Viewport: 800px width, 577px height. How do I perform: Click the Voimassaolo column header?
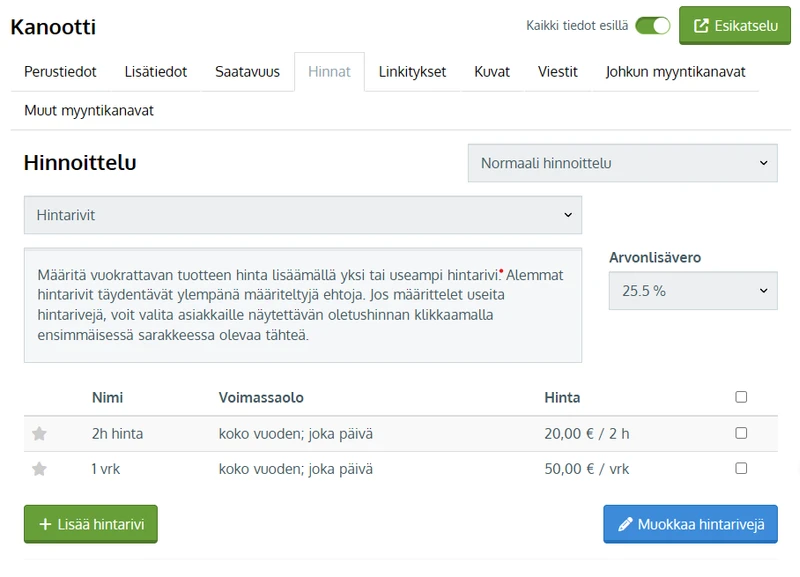click(x=261, y=397)
